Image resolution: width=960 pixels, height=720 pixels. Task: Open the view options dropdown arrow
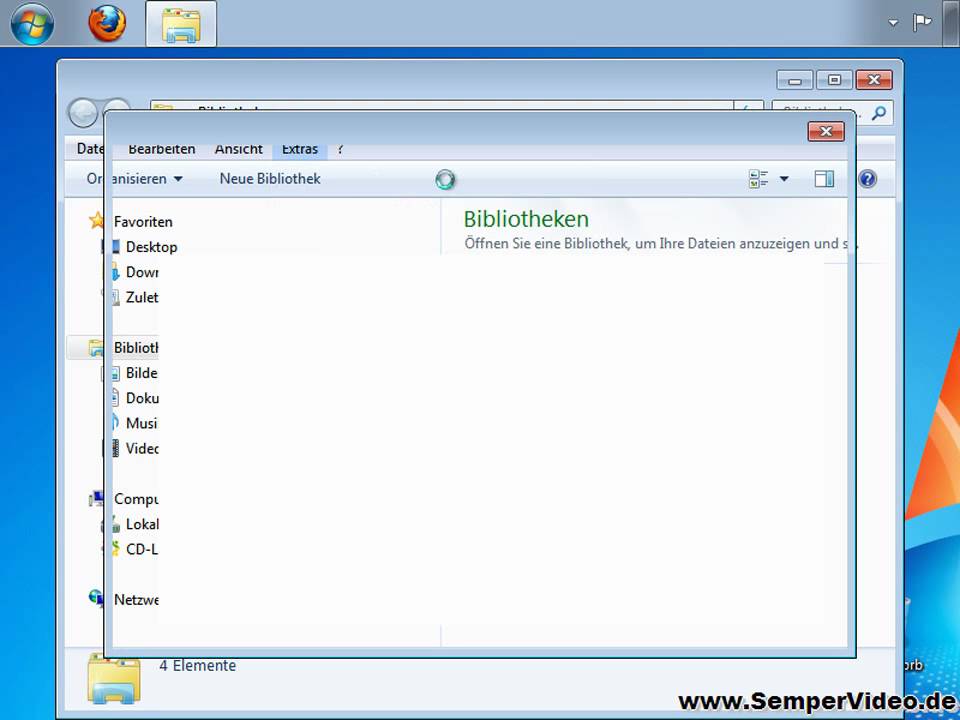784,179
